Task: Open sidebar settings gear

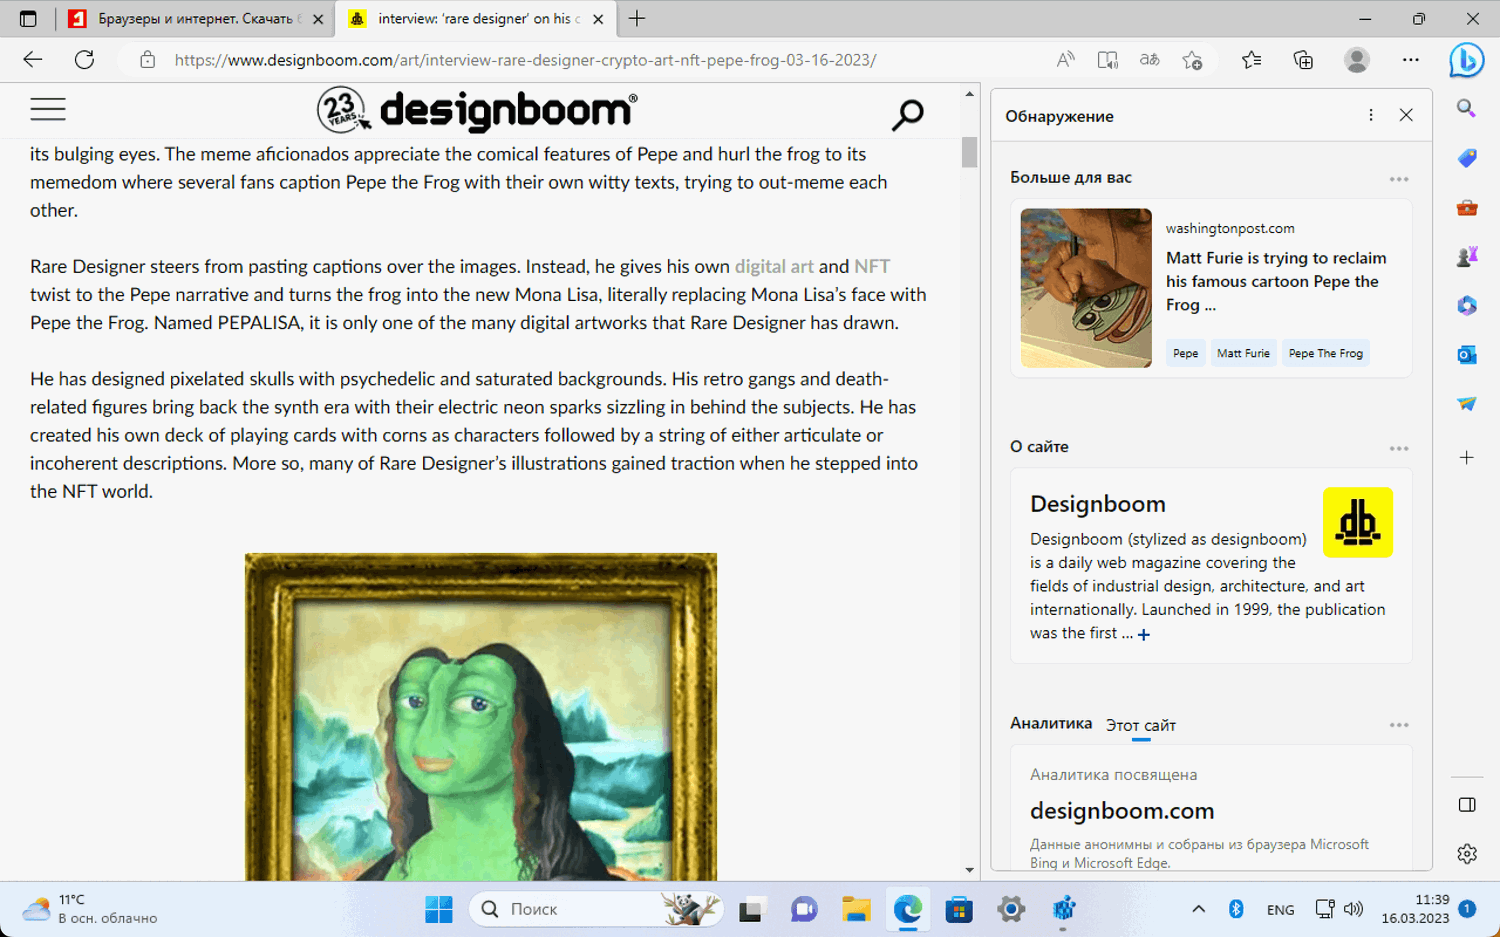Action: click(x=1466, y=853)
